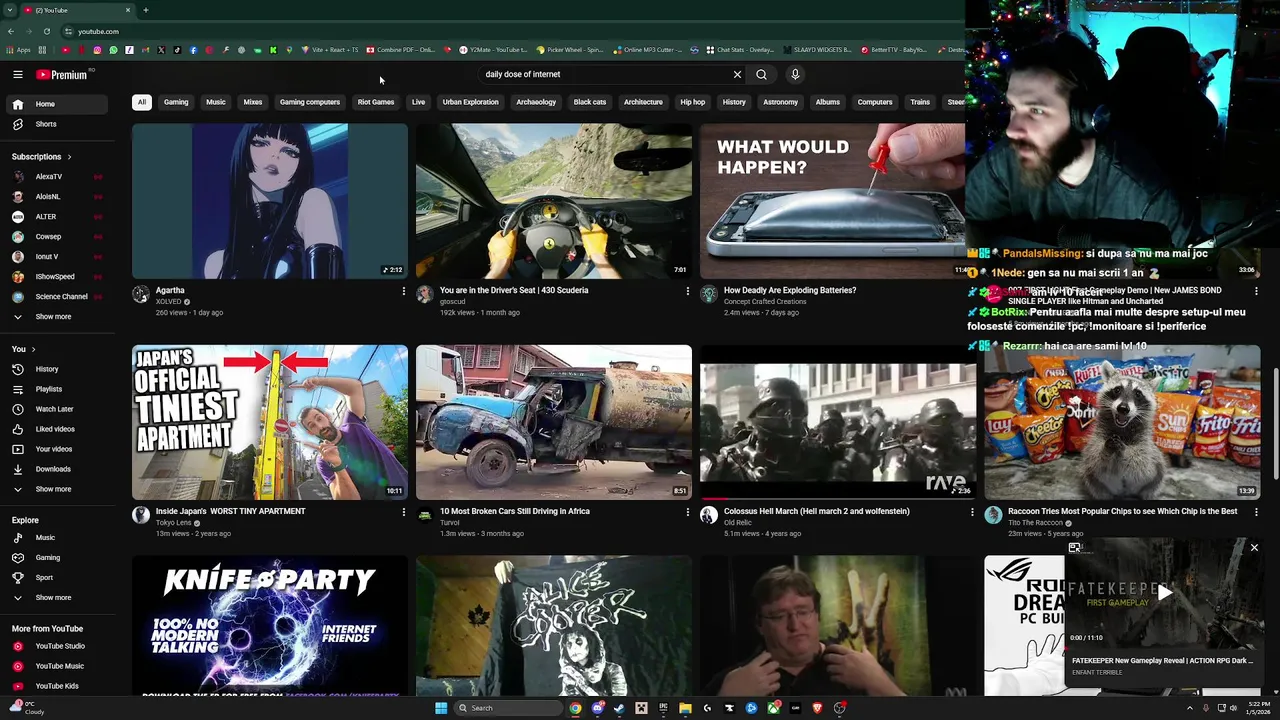Expand the You section arrow
Screen dimensions: 1280x720
point(33,349)
